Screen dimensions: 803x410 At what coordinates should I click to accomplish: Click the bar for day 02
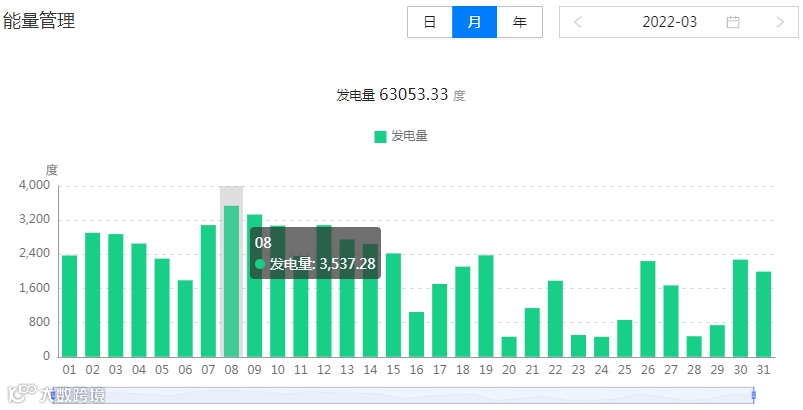(x=93, y=295)
